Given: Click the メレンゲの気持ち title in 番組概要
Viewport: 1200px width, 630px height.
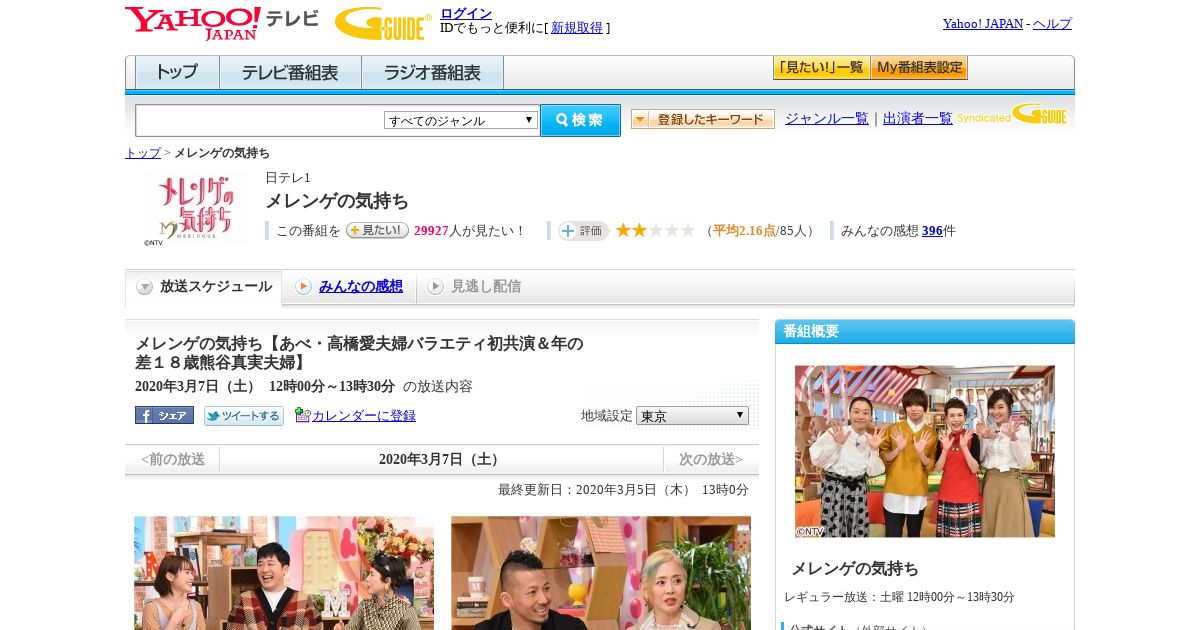Looking at the screenshot, I should [x=855, y=569].
